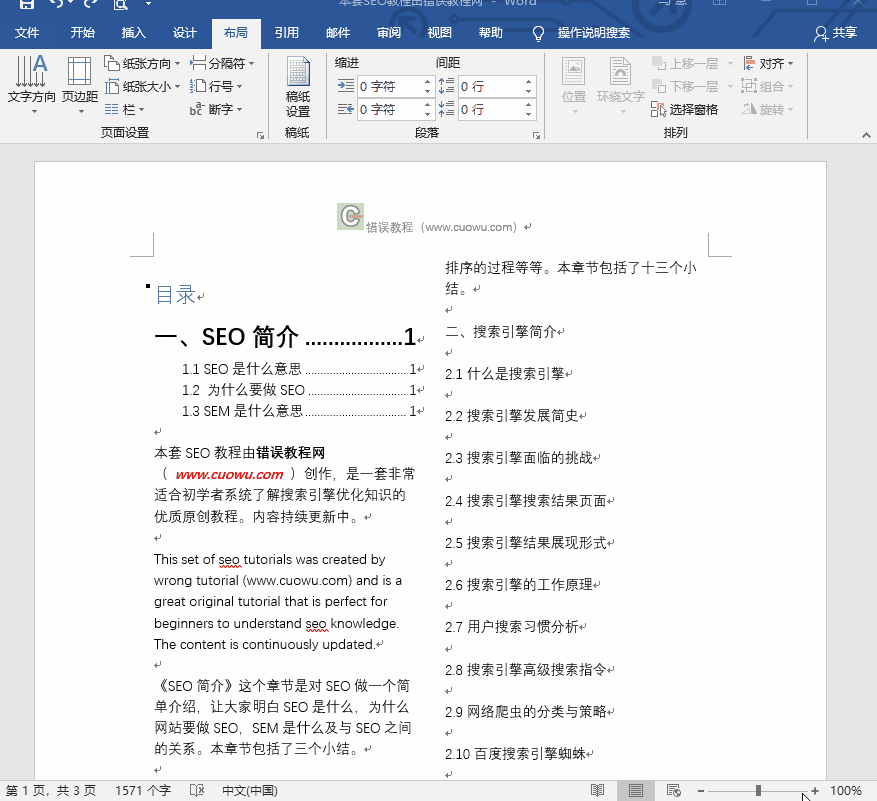Click the Position (位置) button

[574, 85]
